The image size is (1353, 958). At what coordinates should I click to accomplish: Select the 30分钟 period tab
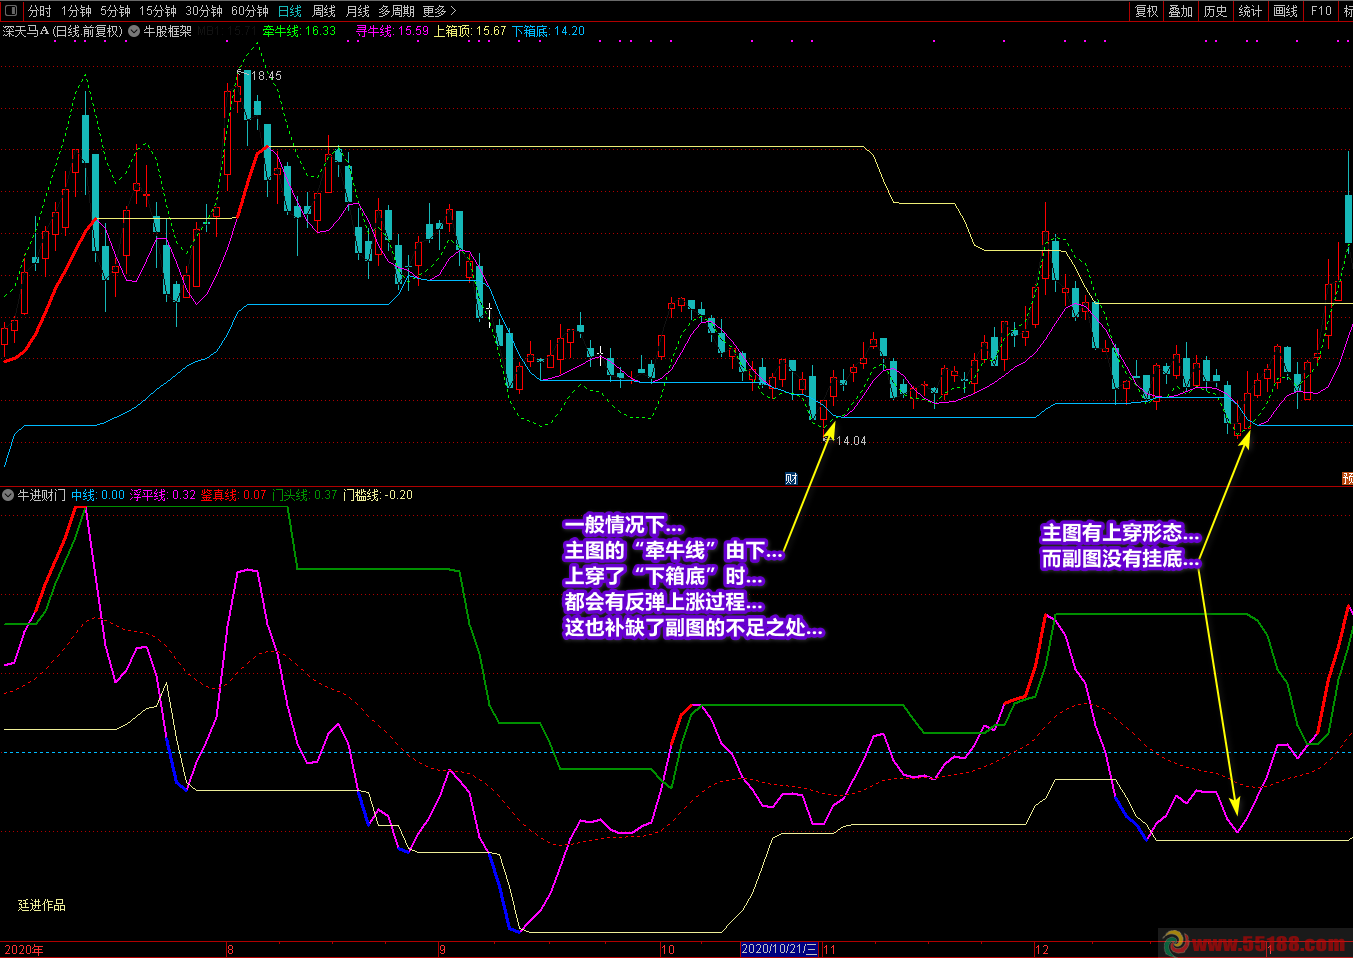(204, 11)
